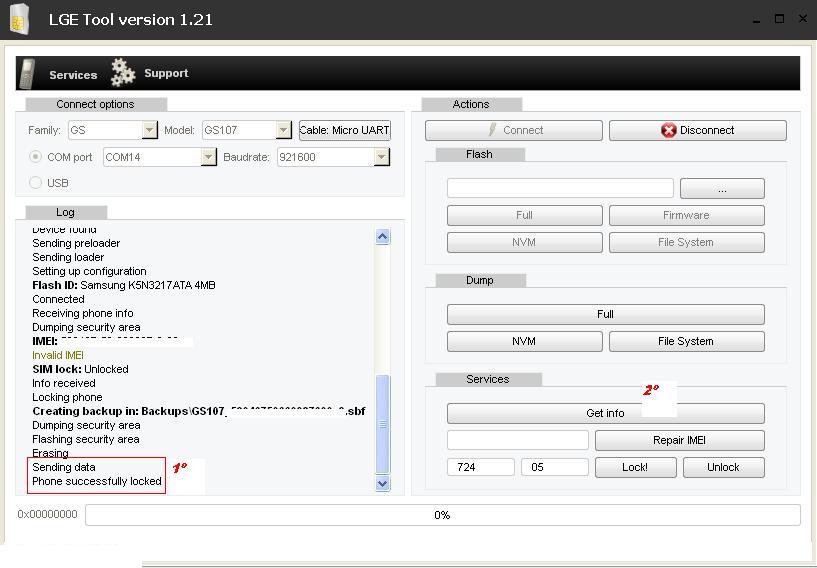Image resolution: width=817 pixels, height=568 pixels.
Task: Click the Info received log line
Action: (x=64, y=383)
